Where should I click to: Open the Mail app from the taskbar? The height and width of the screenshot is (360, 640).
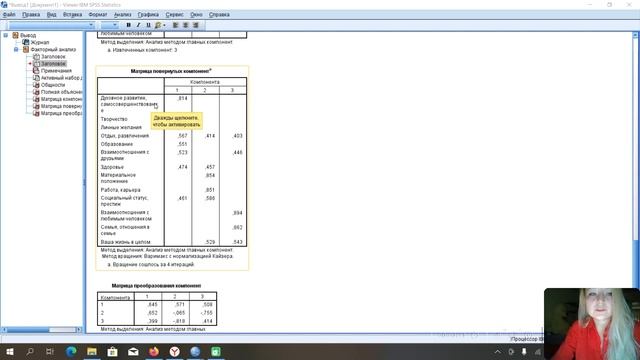(x=133, y=351)
